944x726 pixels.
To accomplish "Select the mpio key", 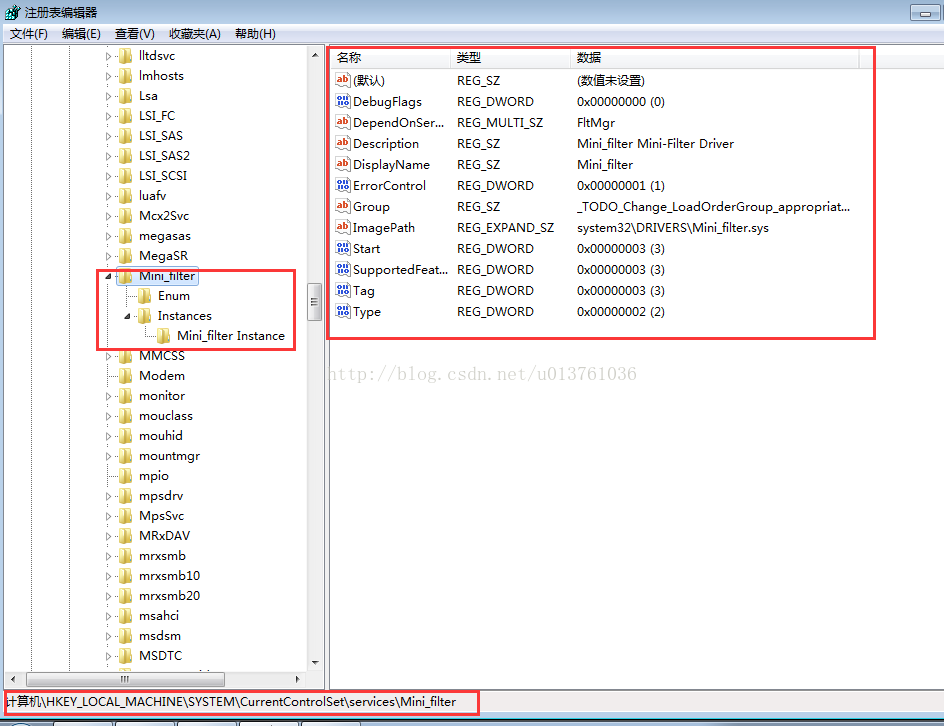I will (154, 476).
